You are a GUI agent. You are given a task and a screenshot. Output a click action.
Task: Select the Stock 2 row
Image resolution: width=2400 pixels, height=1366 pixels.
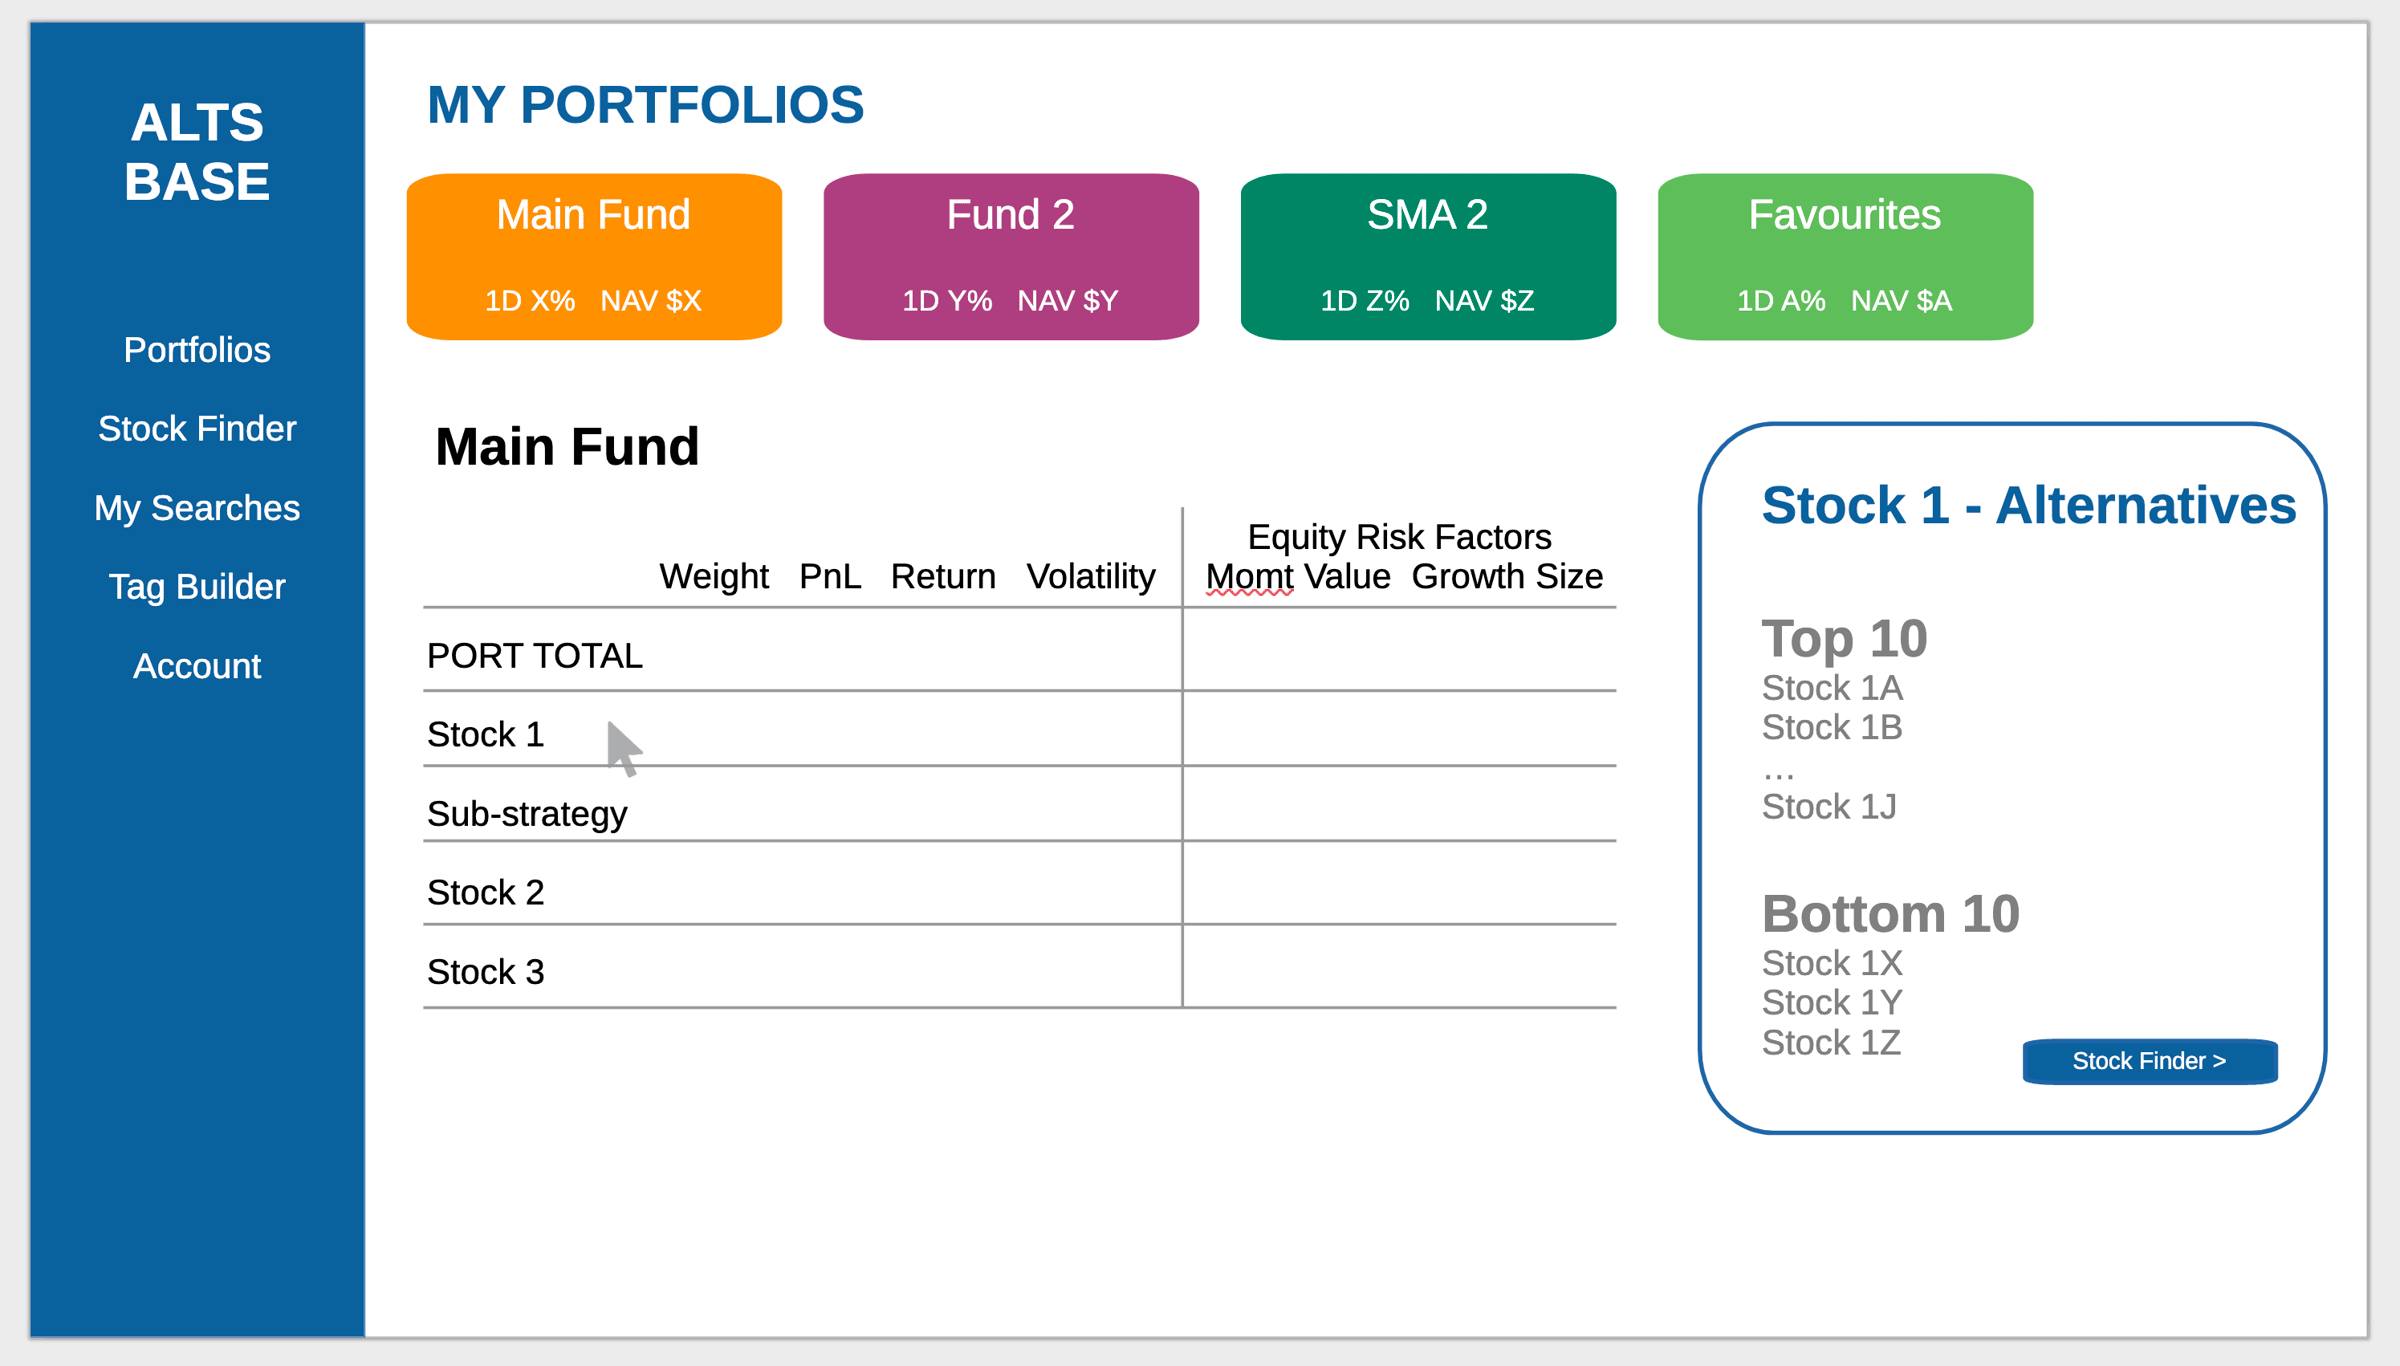(486, 893)
